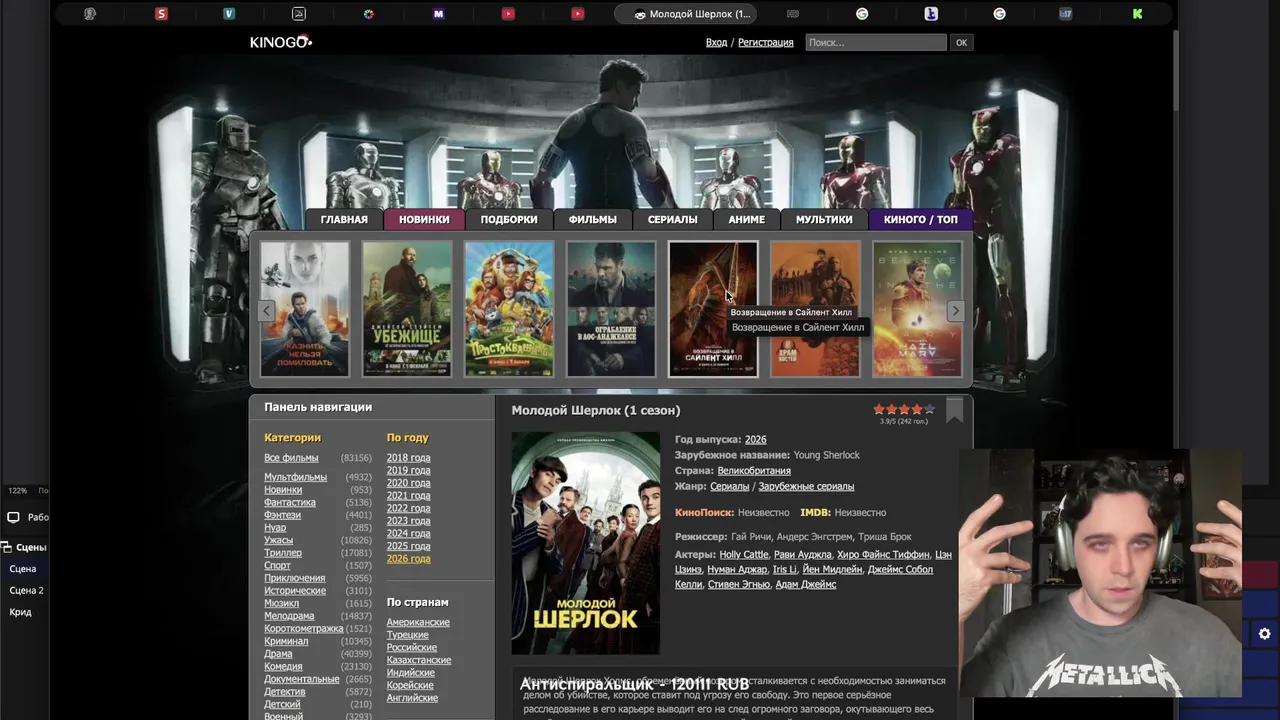Click the carousel right arrow
The image size is (1280, 720).
955,311
